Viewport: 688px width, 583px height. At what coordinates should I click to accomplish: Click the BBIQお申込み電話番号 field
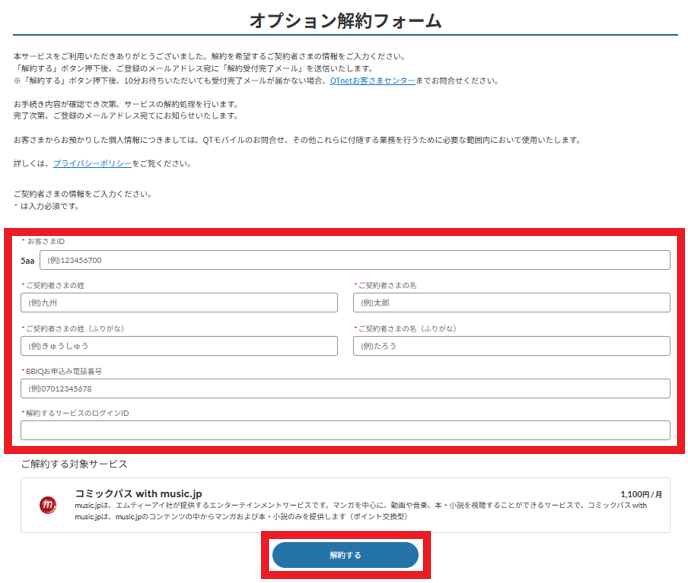(345, 389)
